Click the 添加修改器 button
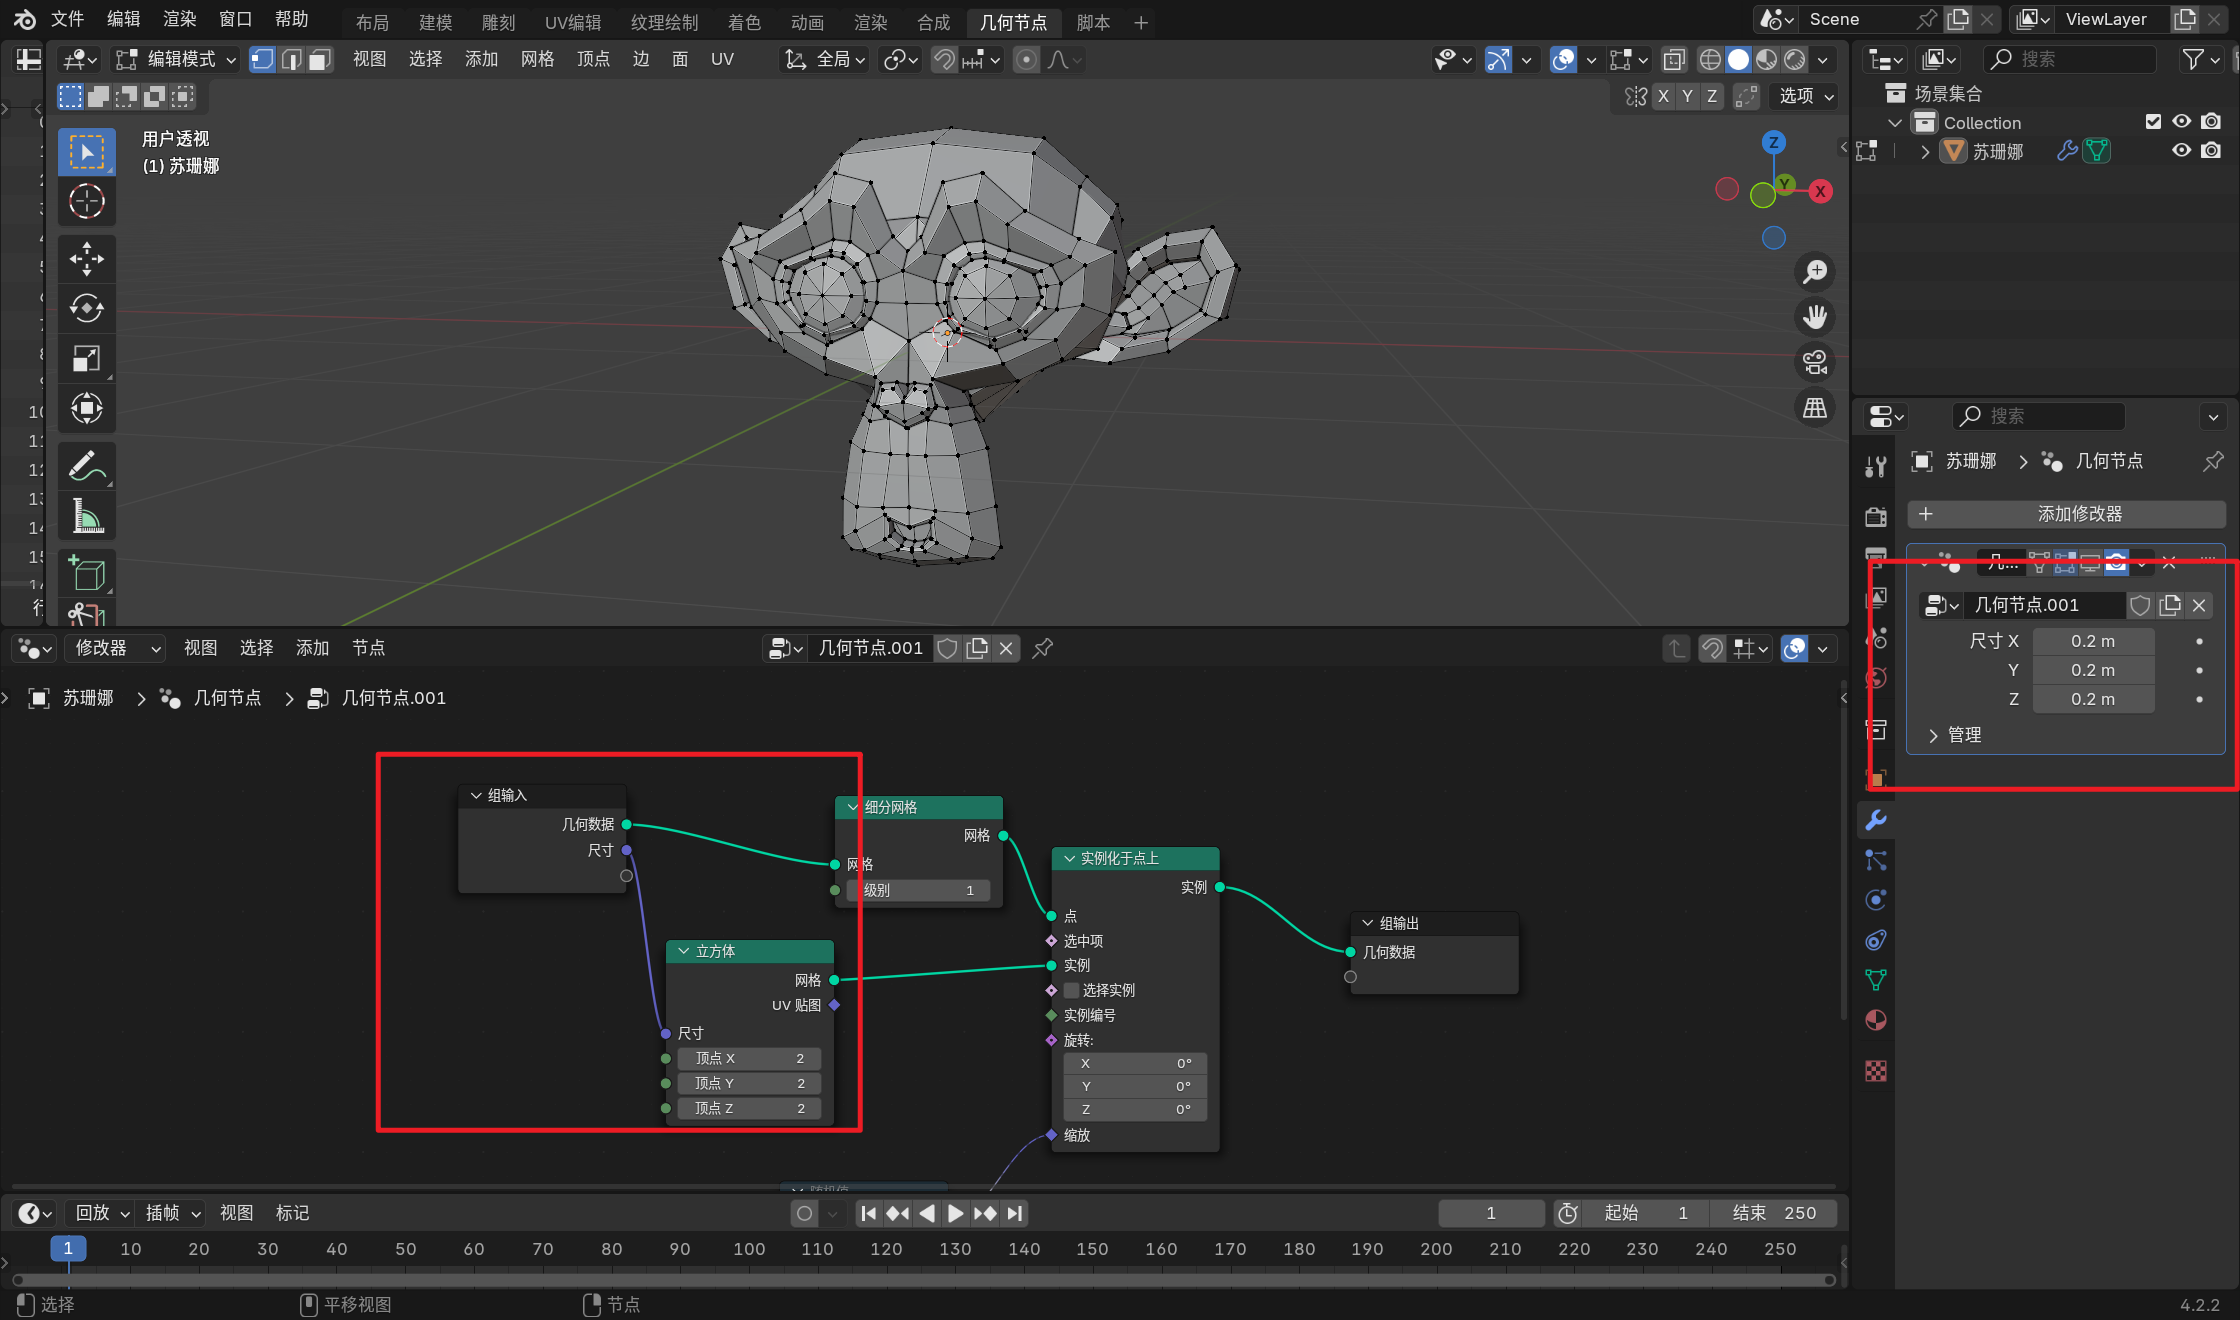Viewport: 2240px width, 1320px height. click(2066, 514)
